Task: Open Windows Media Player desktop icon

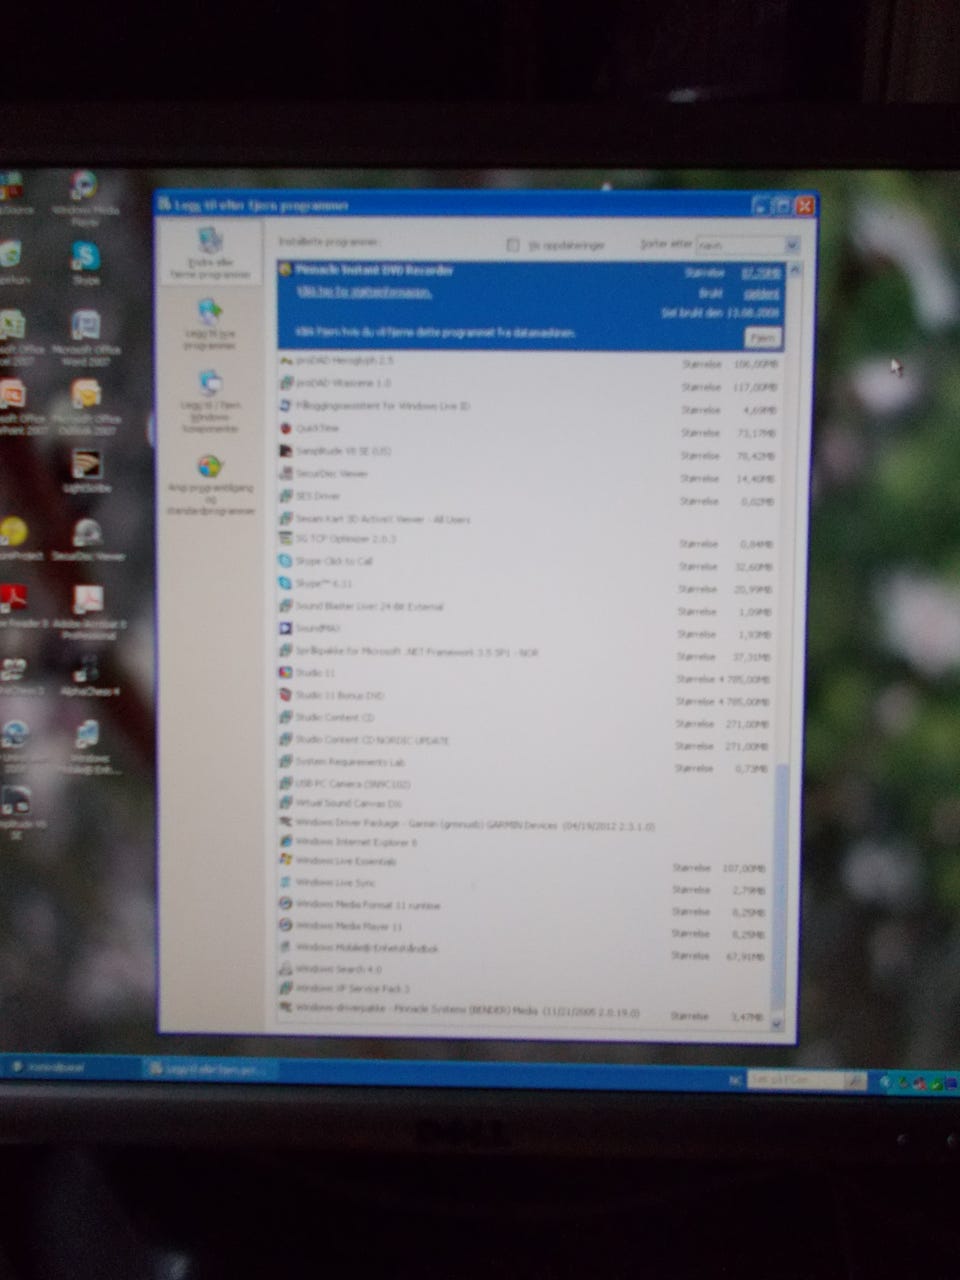Action: pyautogui.click(x=84, y=188)
